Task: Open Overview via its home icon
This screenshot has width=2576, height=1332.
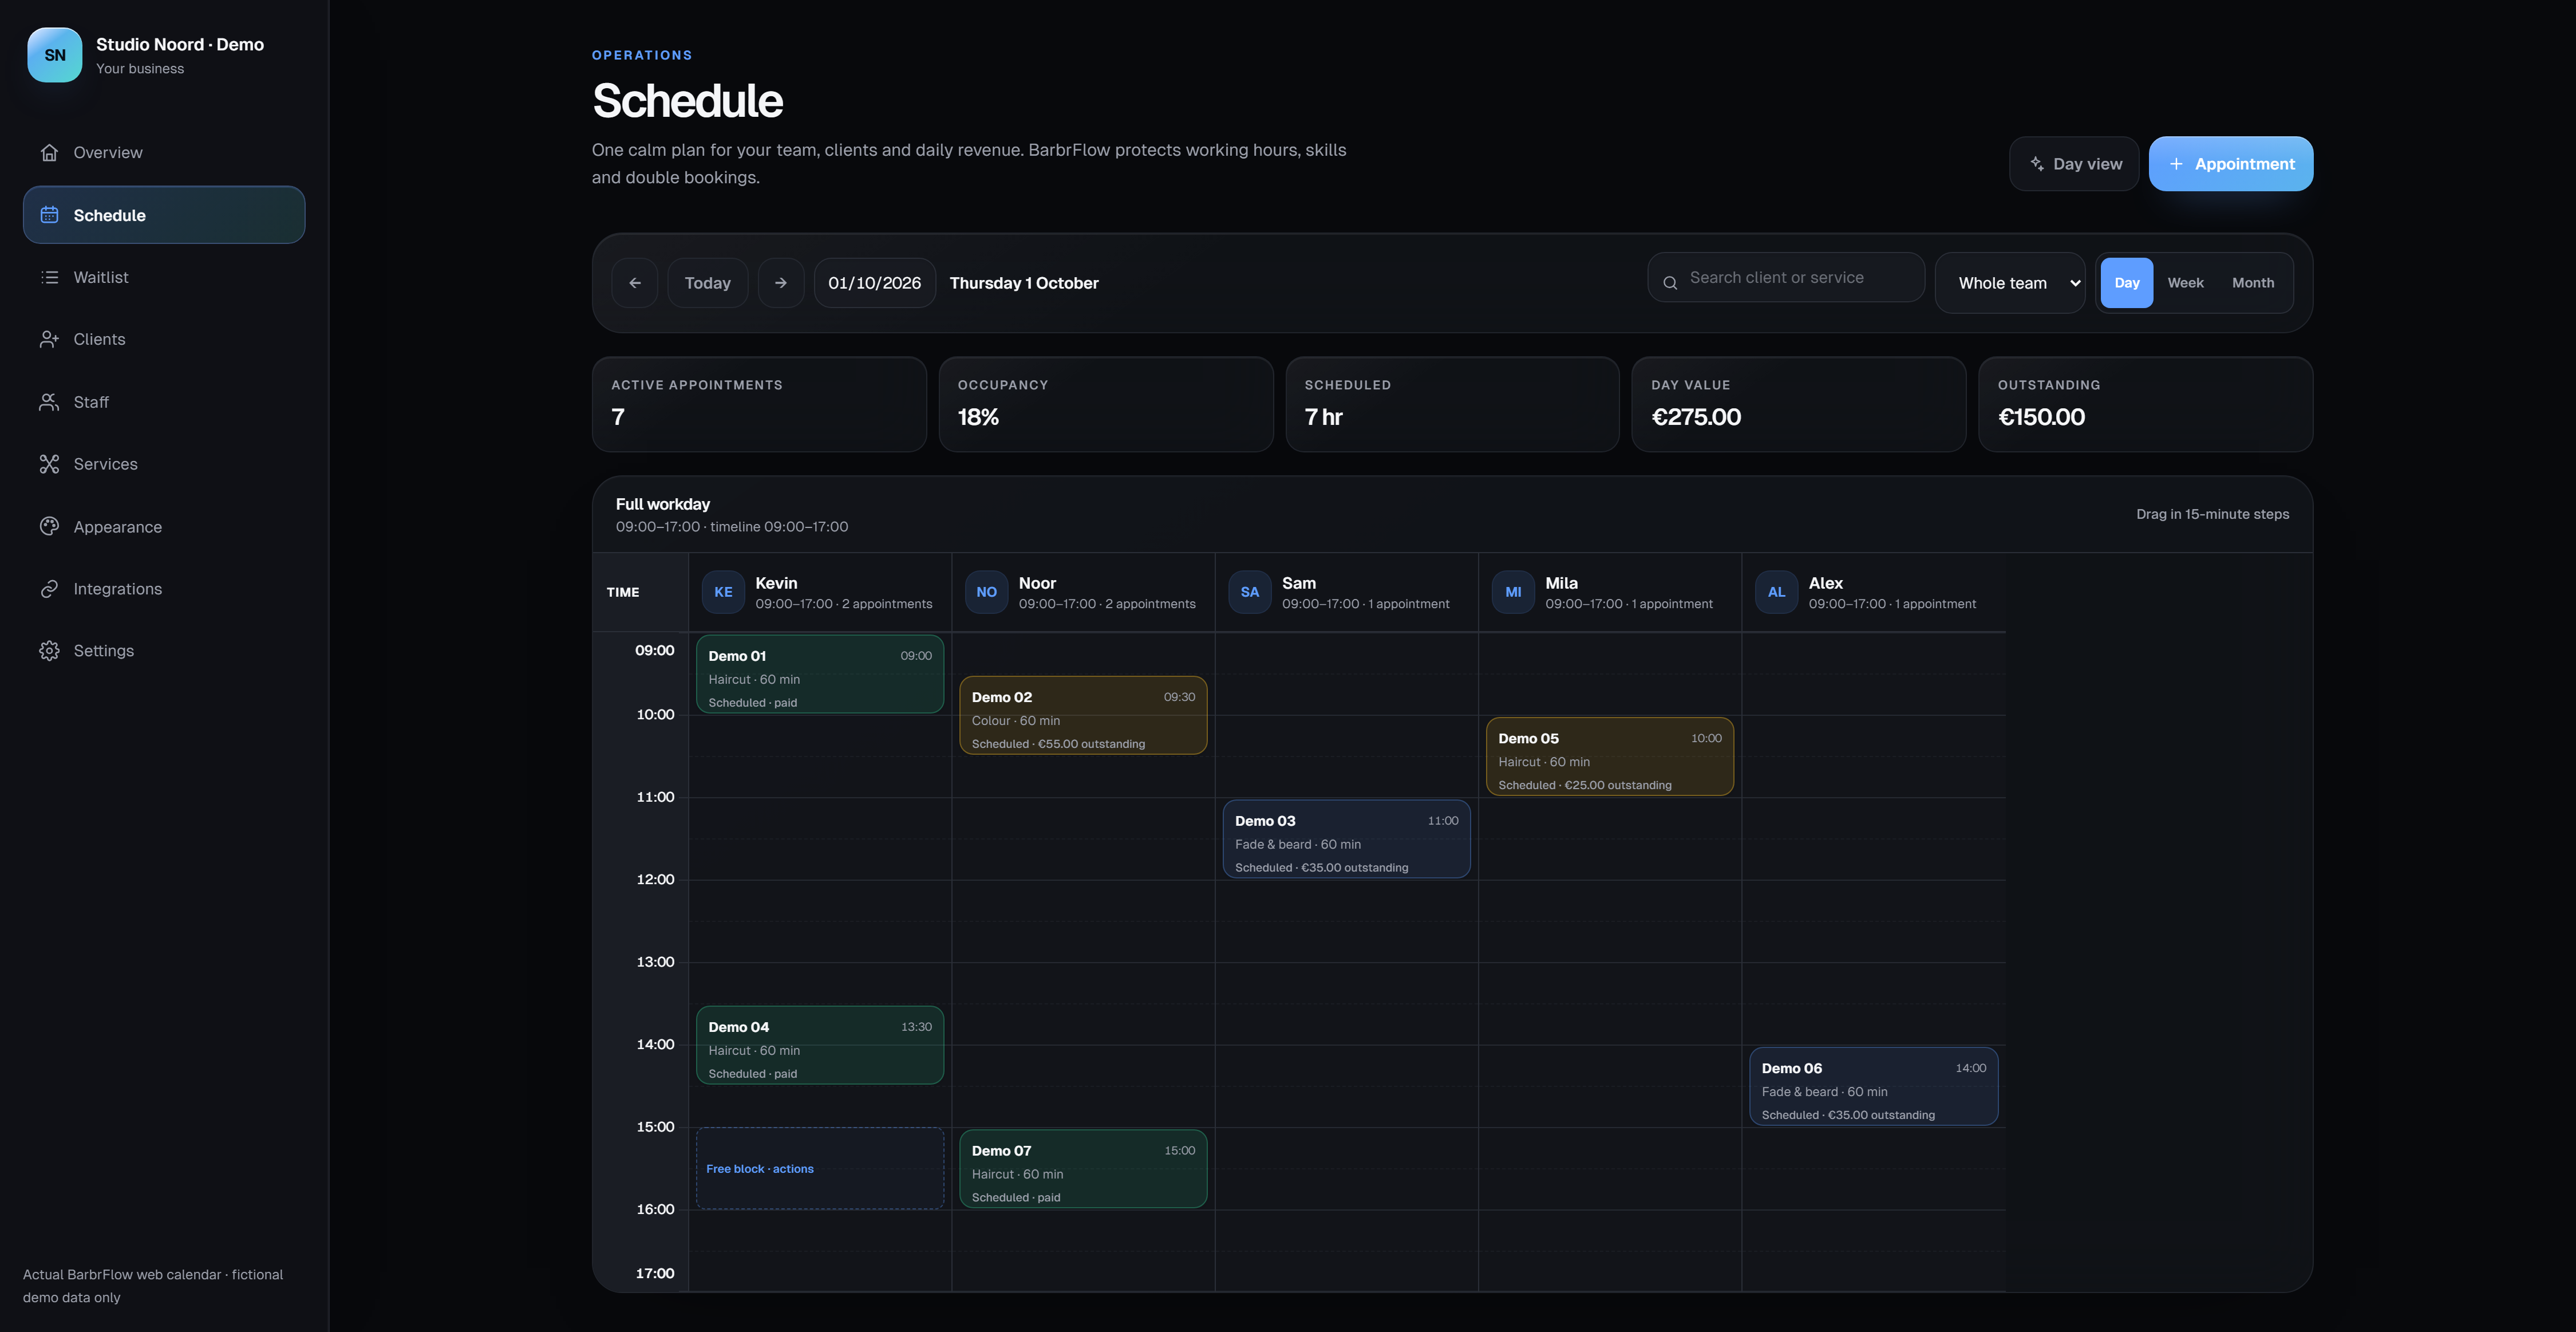Action: pyautogui.click(x=49, y=152)
